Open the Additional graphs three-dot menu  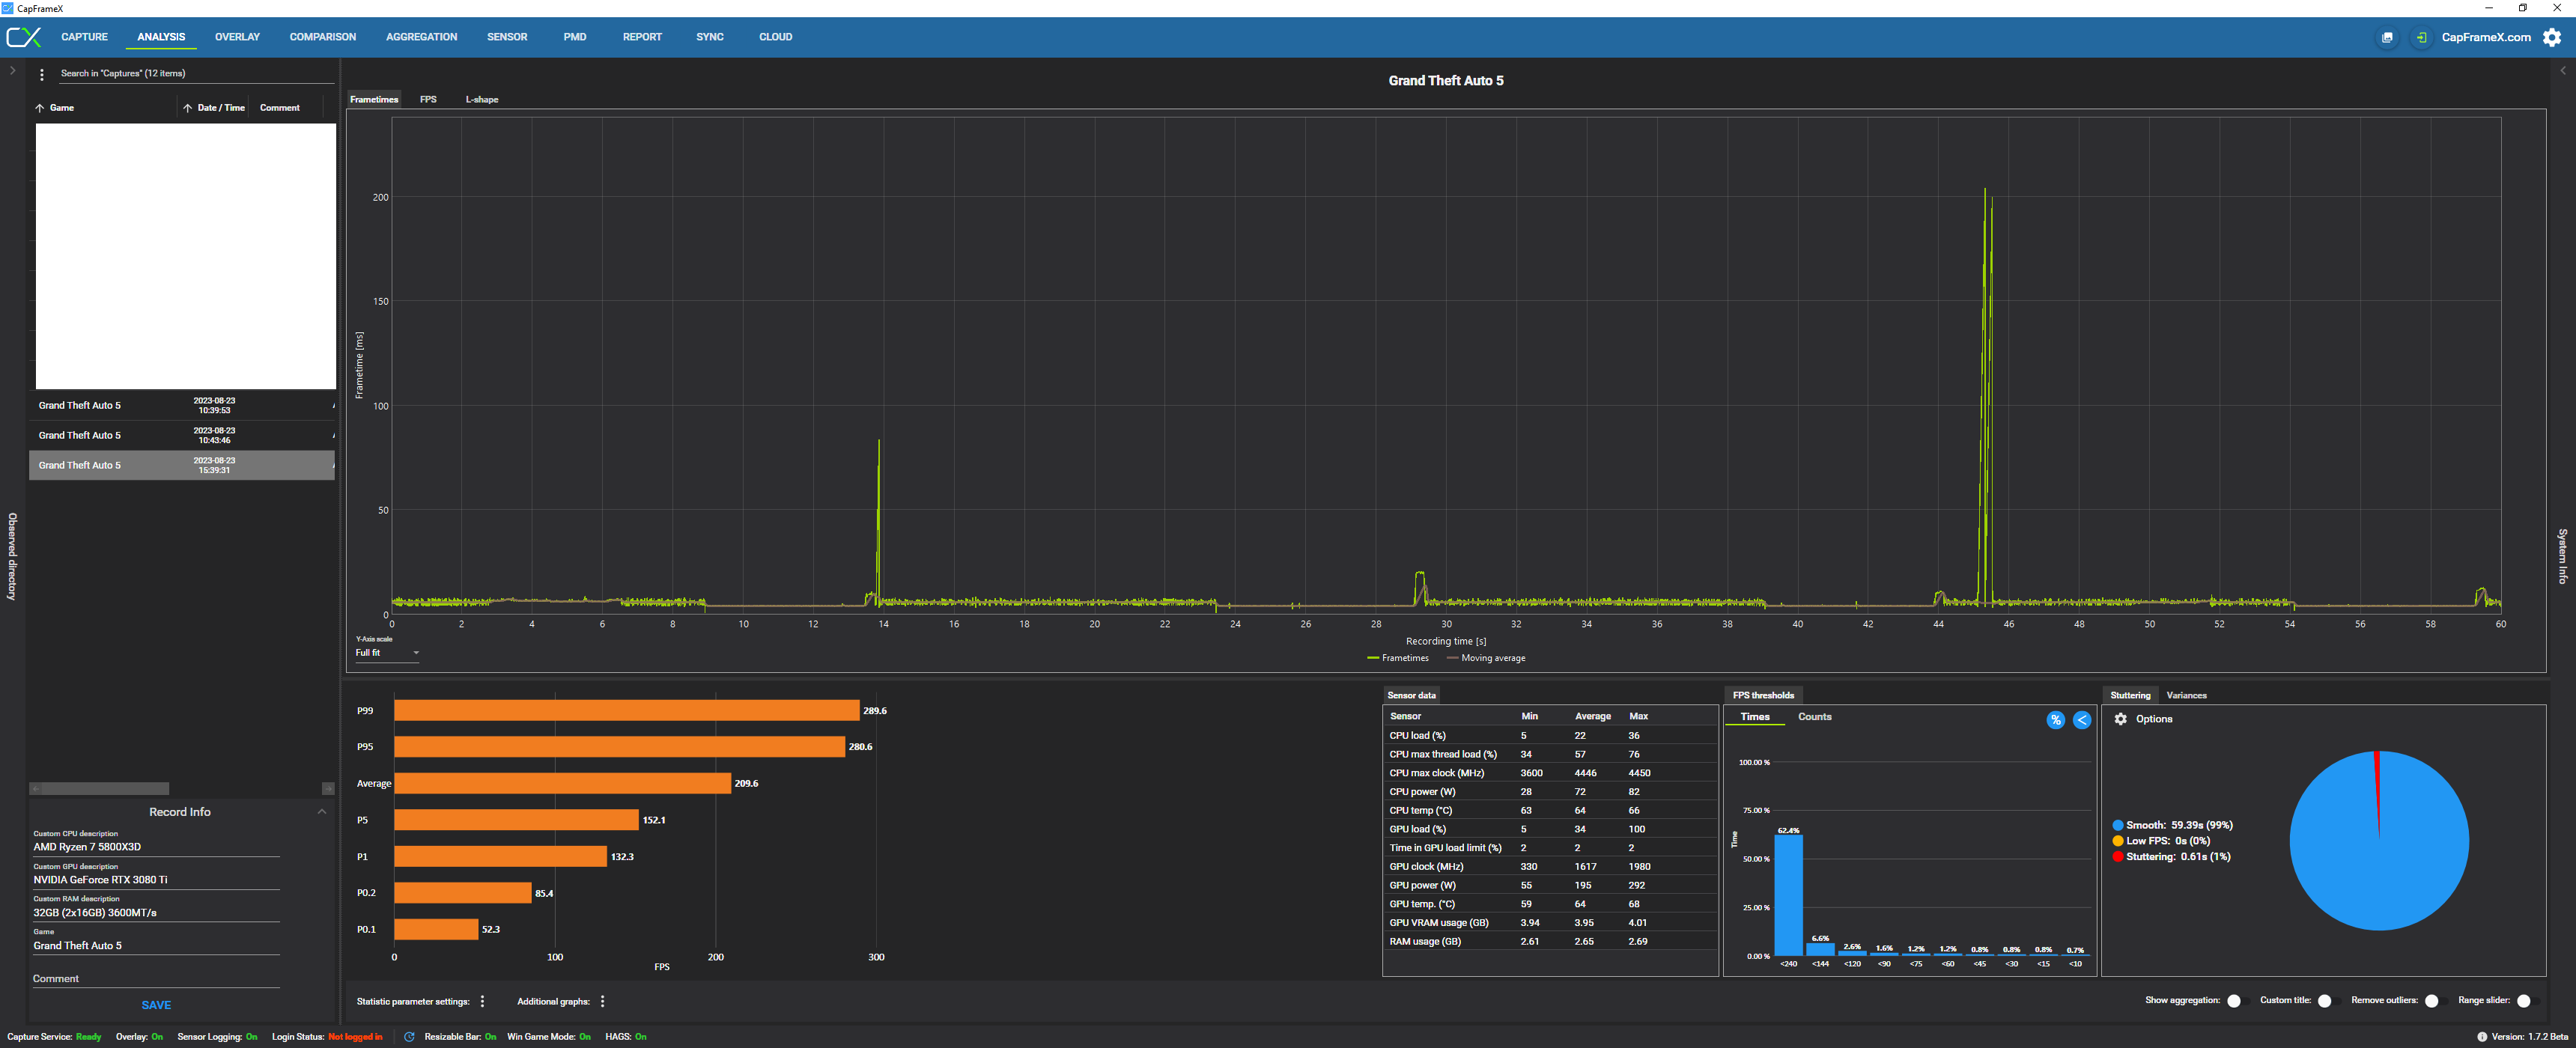[x=602, y=1001]
